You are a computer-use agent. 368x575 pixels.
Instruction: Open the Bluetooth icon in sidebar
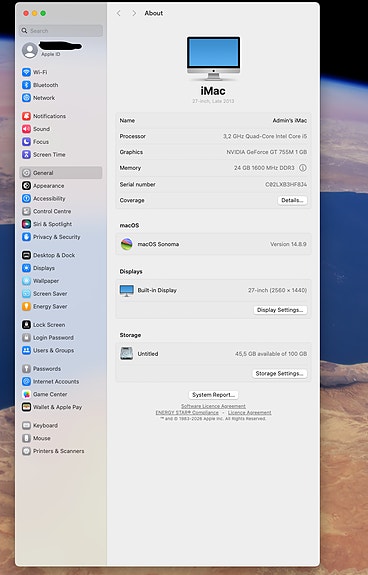pos(26,85)
